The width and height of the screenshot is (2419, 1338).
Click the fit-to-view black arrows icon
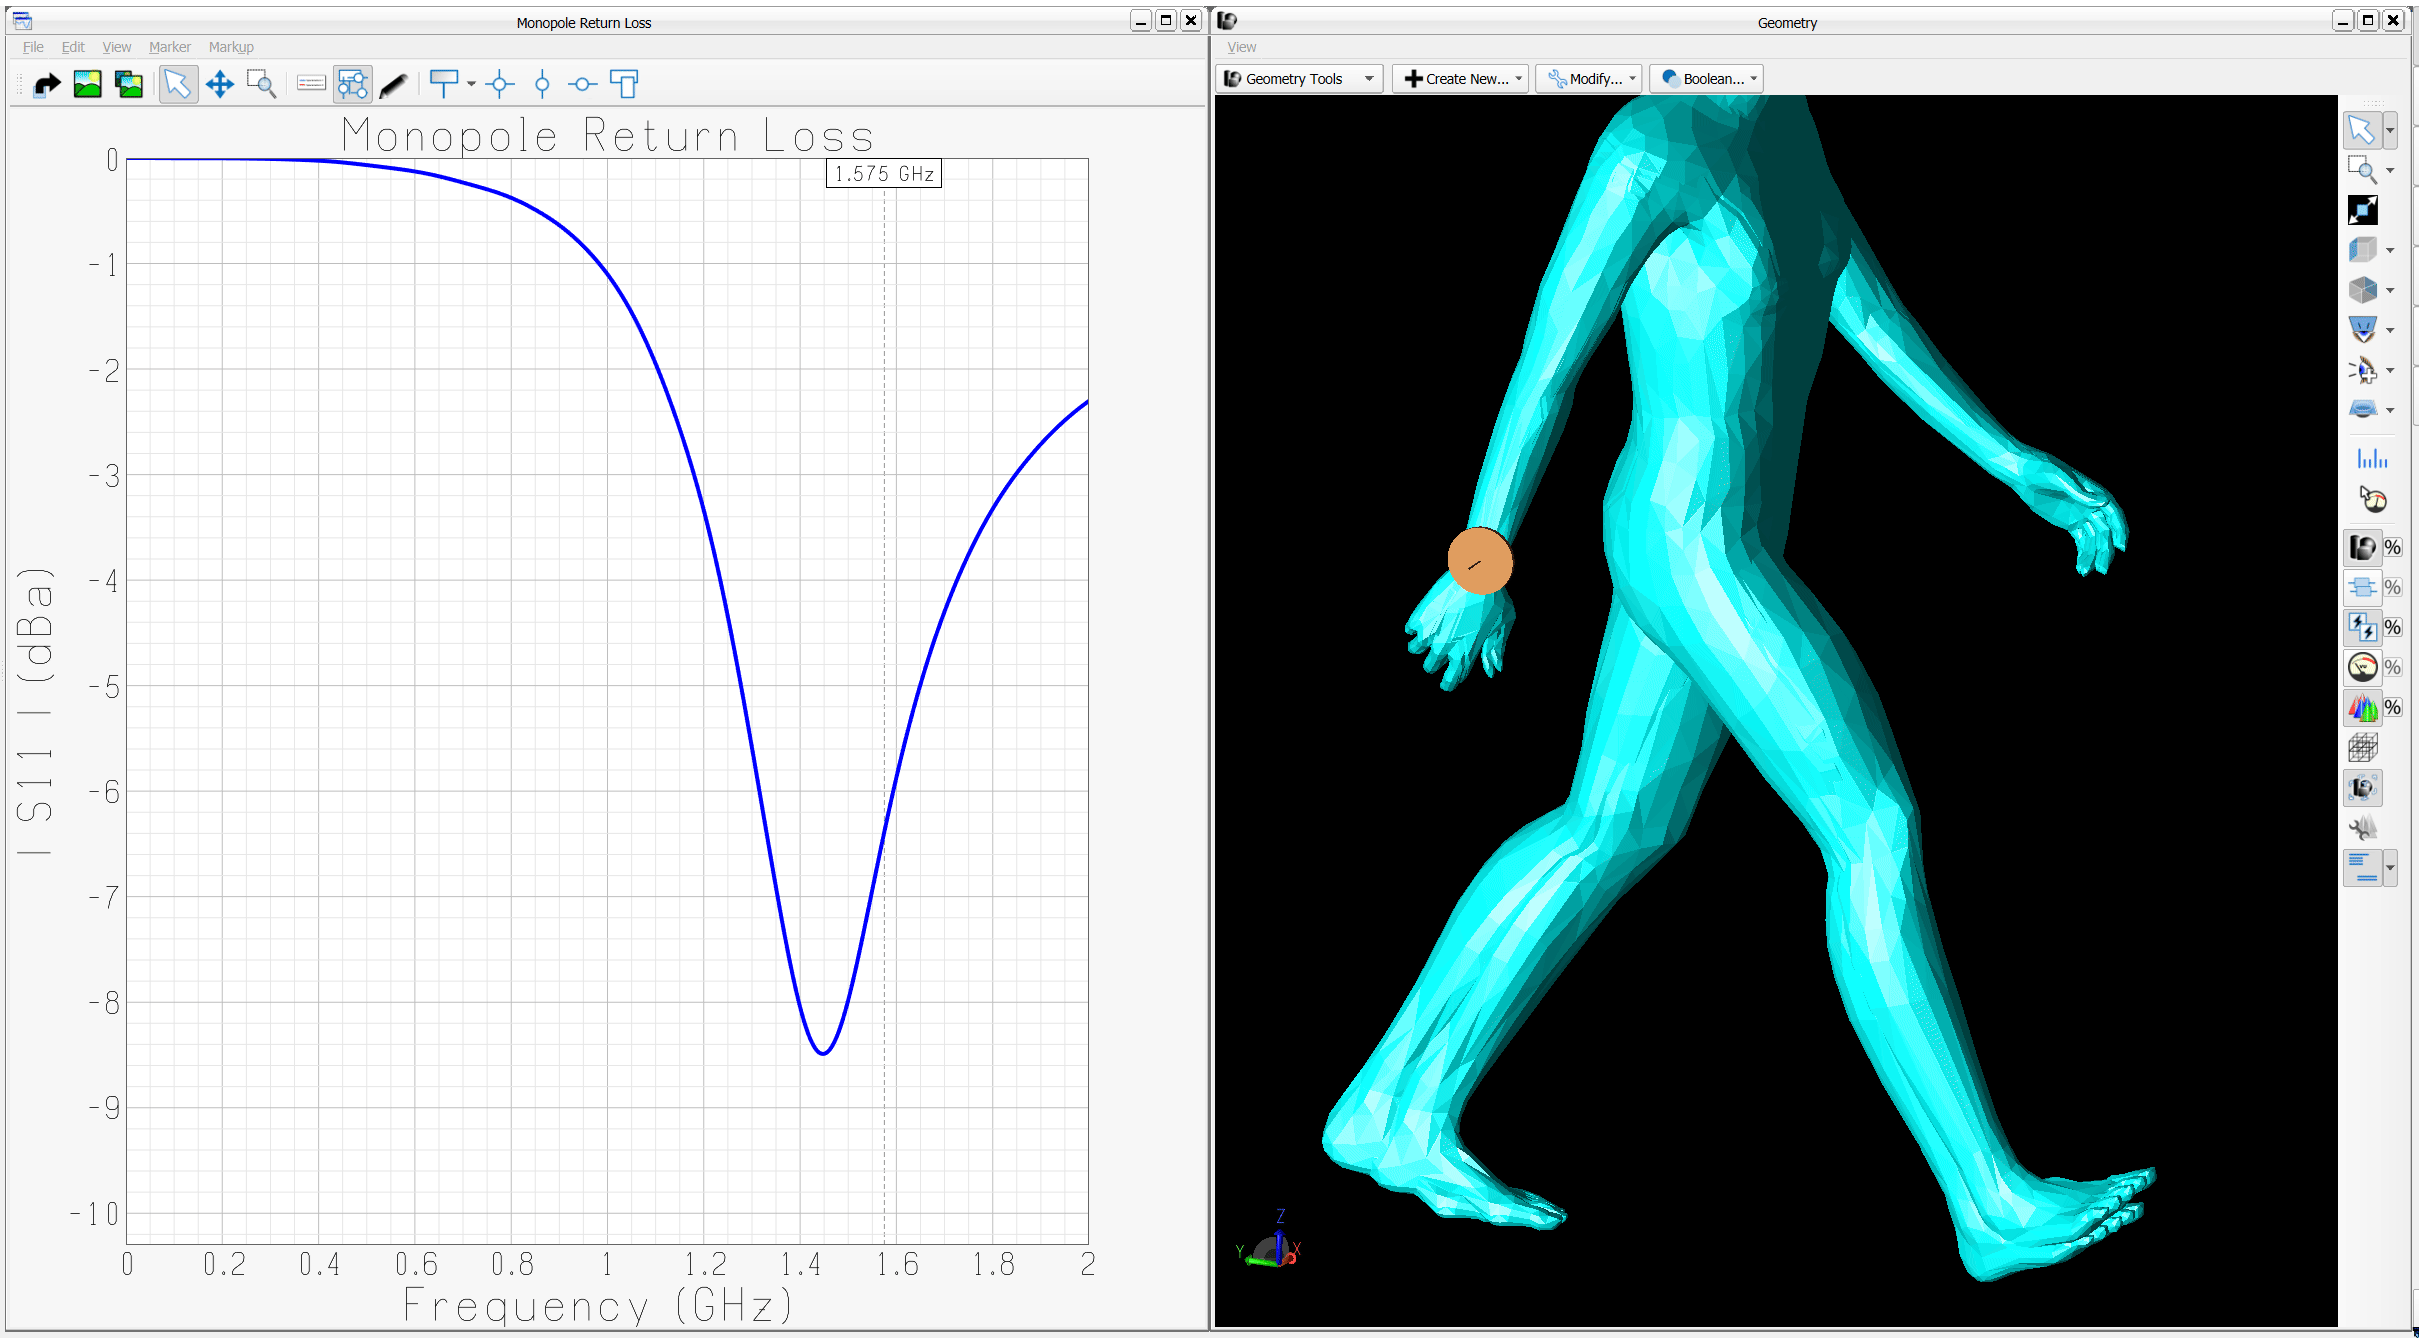click(2362, 210)
